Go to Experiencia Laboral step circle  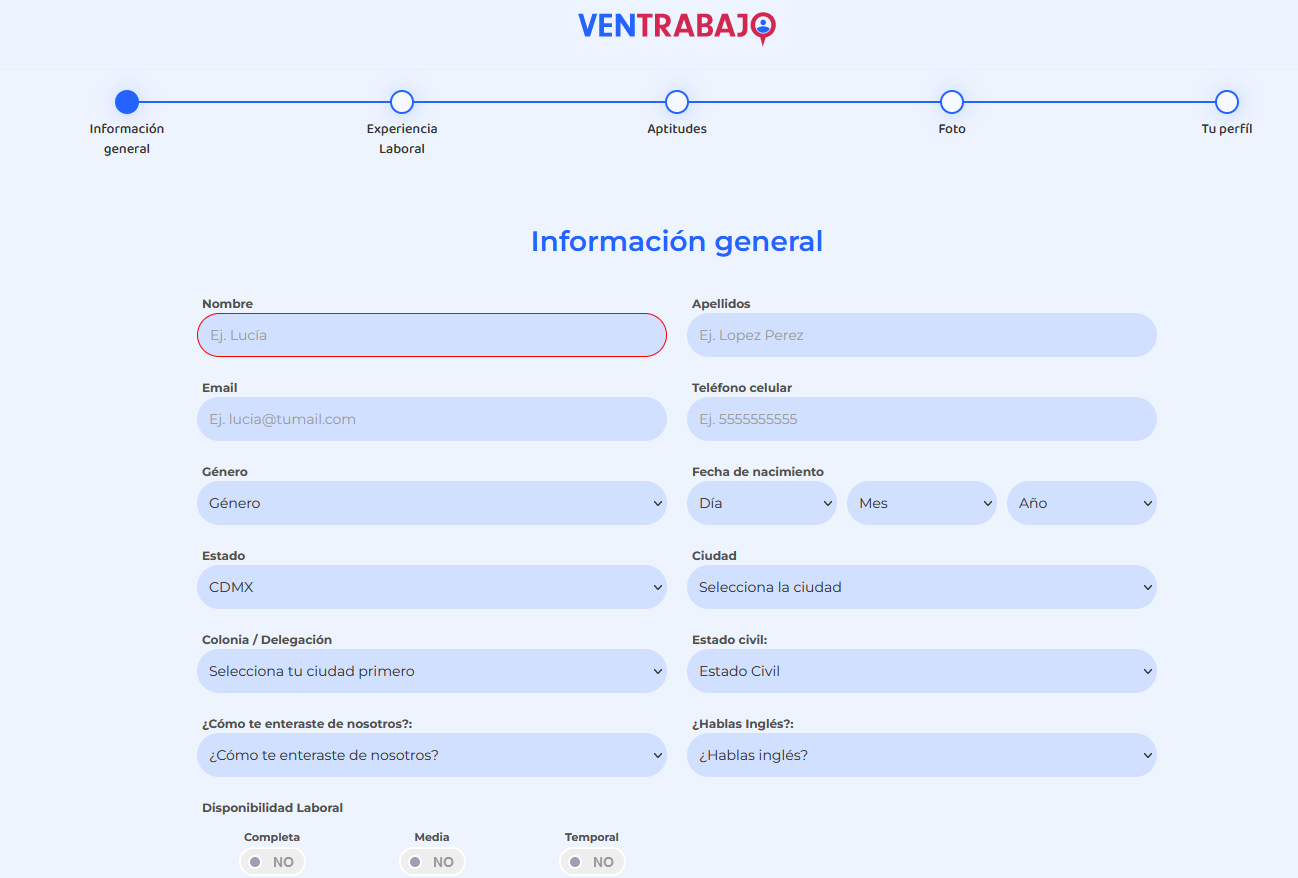tap(402, 102)
